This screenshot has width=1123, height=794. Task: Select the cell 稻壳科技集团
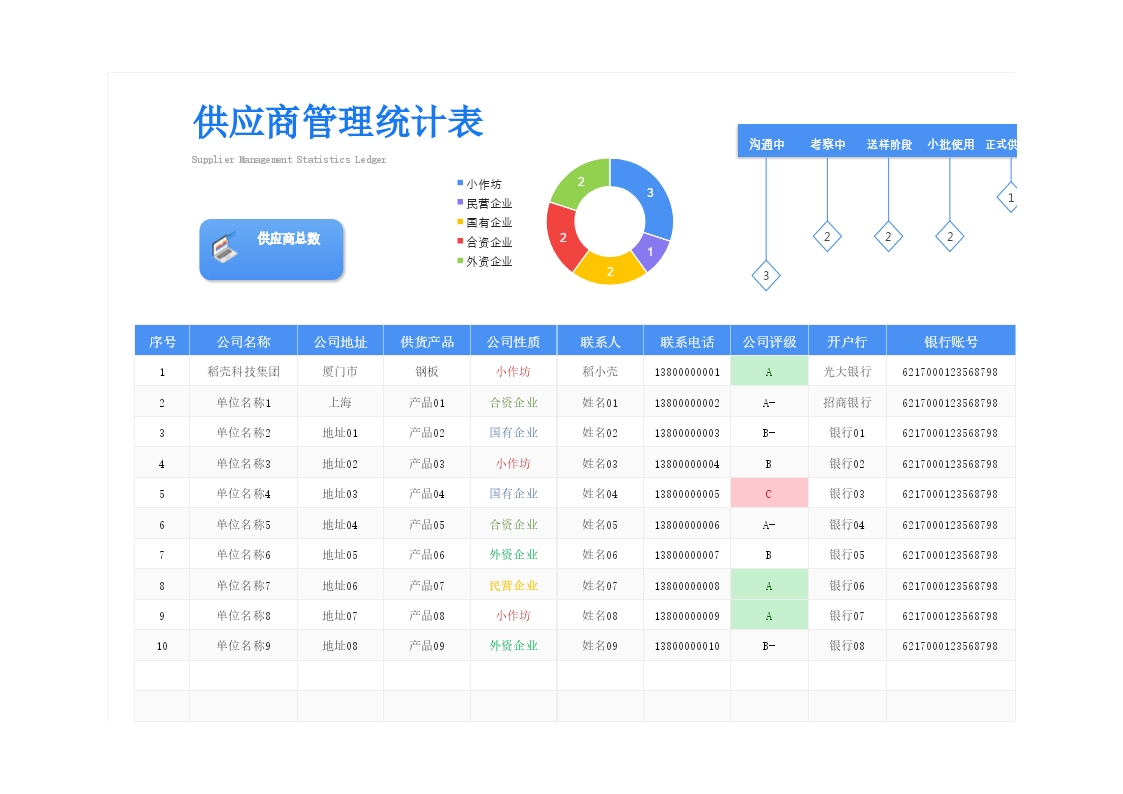pyautogui.click(x=244, y=372)
